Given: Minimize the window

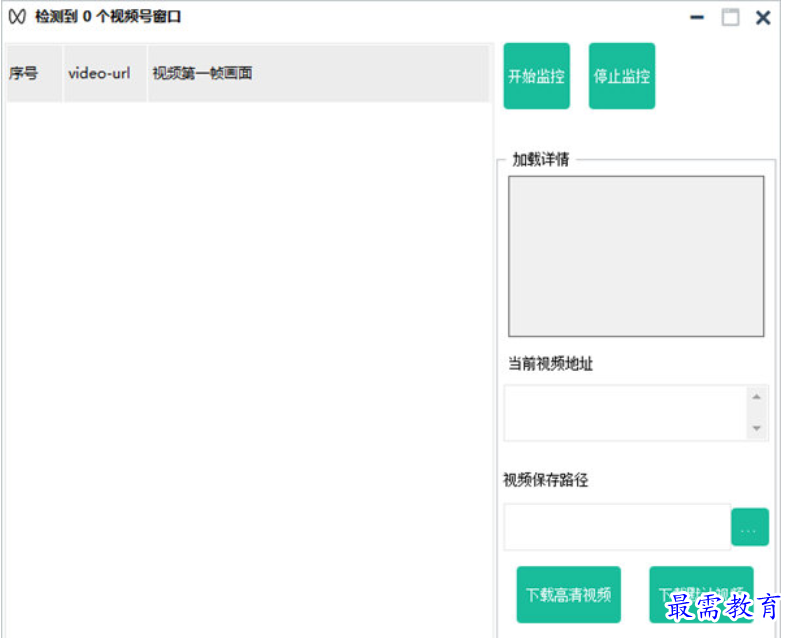Looking at the screenshot, I should tap(697, 18).
